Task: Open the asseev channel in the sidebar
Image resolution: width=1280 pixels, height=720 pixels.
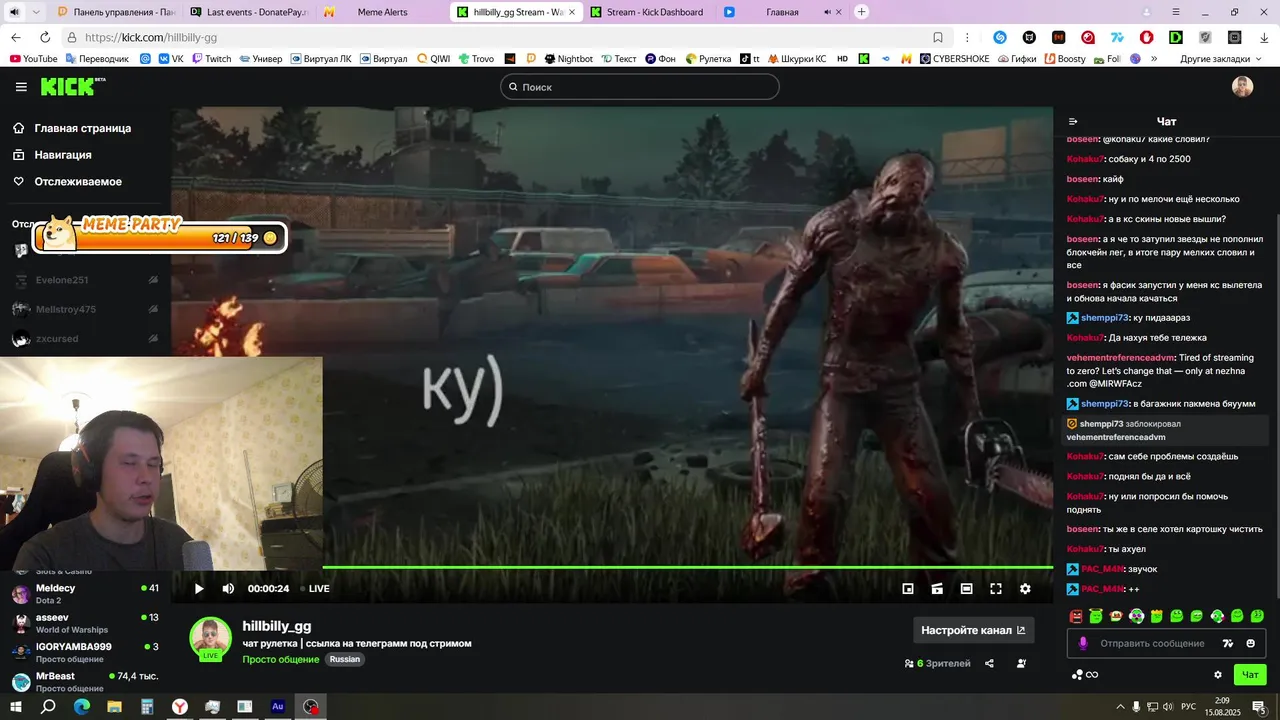Action: pyautogui.click(x=85, y=623)
